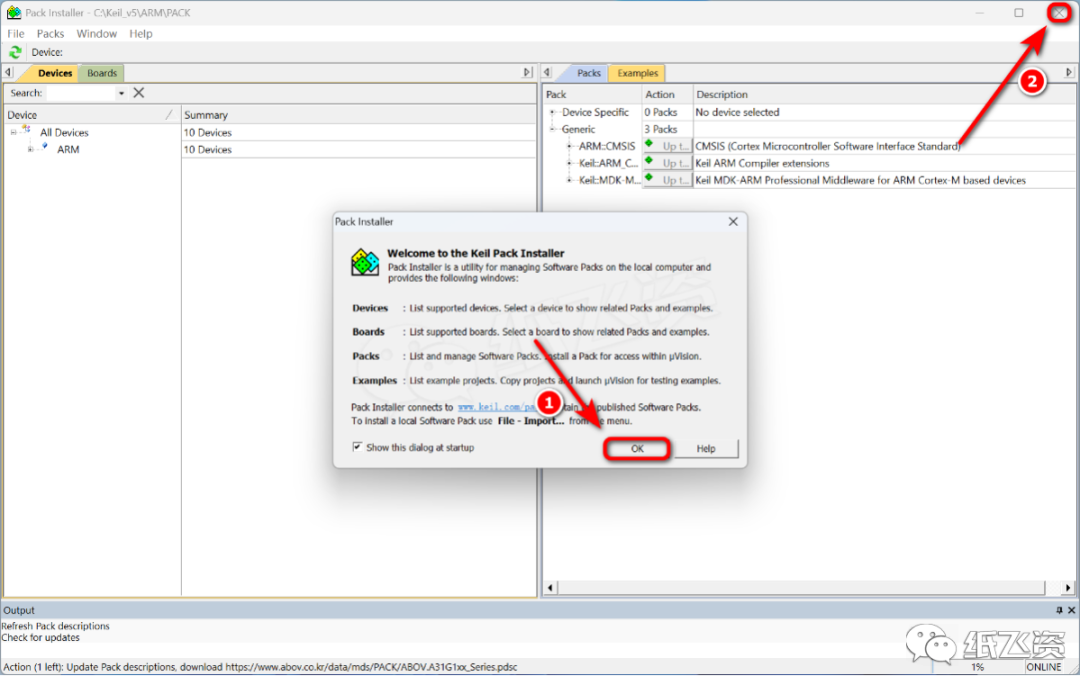Open the www.keil.com link in dialog
The image size is (1080, 676).
pos(496,407)
